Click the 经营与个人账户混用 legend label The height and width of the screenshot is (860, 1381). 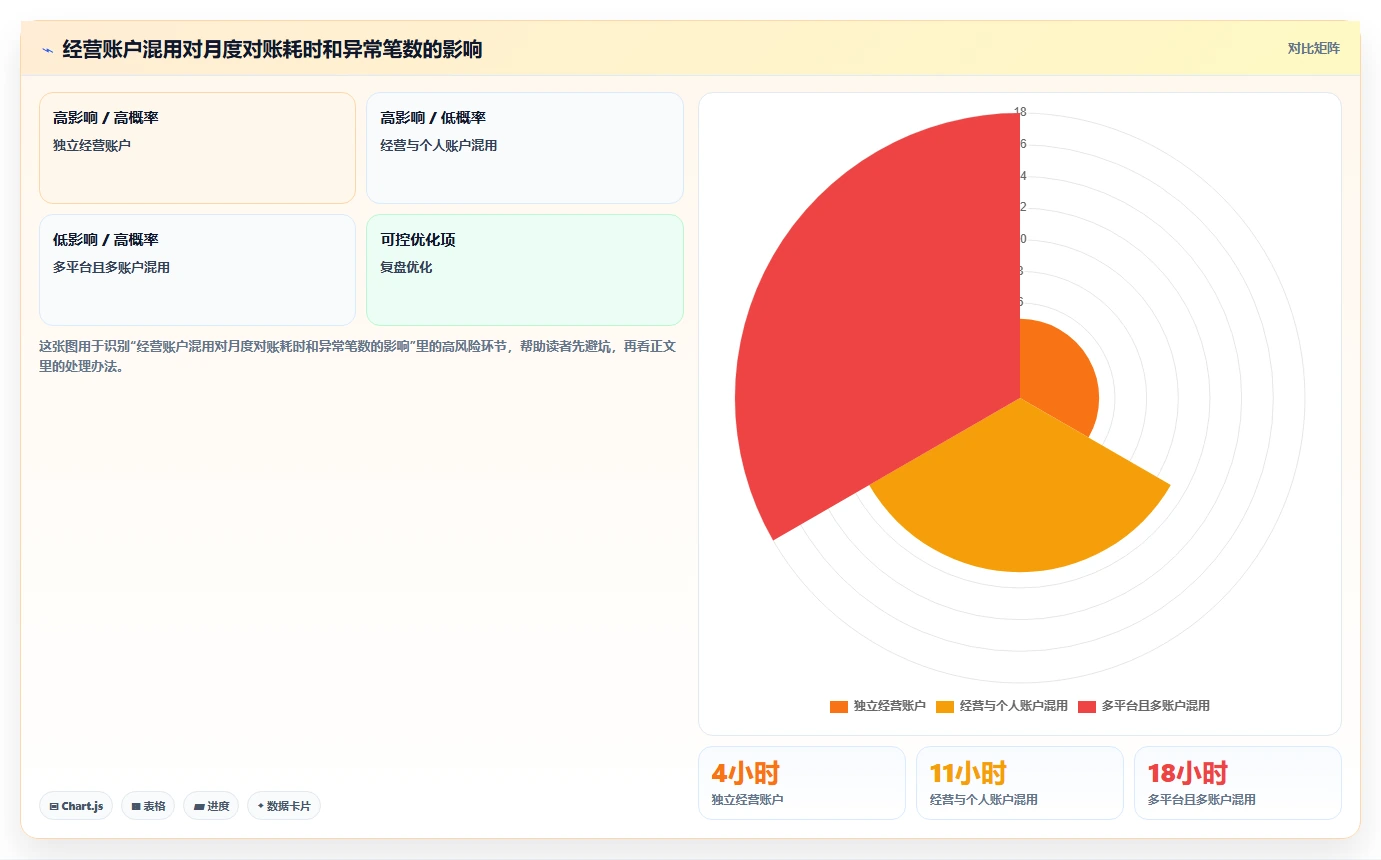click(1013, 706)
